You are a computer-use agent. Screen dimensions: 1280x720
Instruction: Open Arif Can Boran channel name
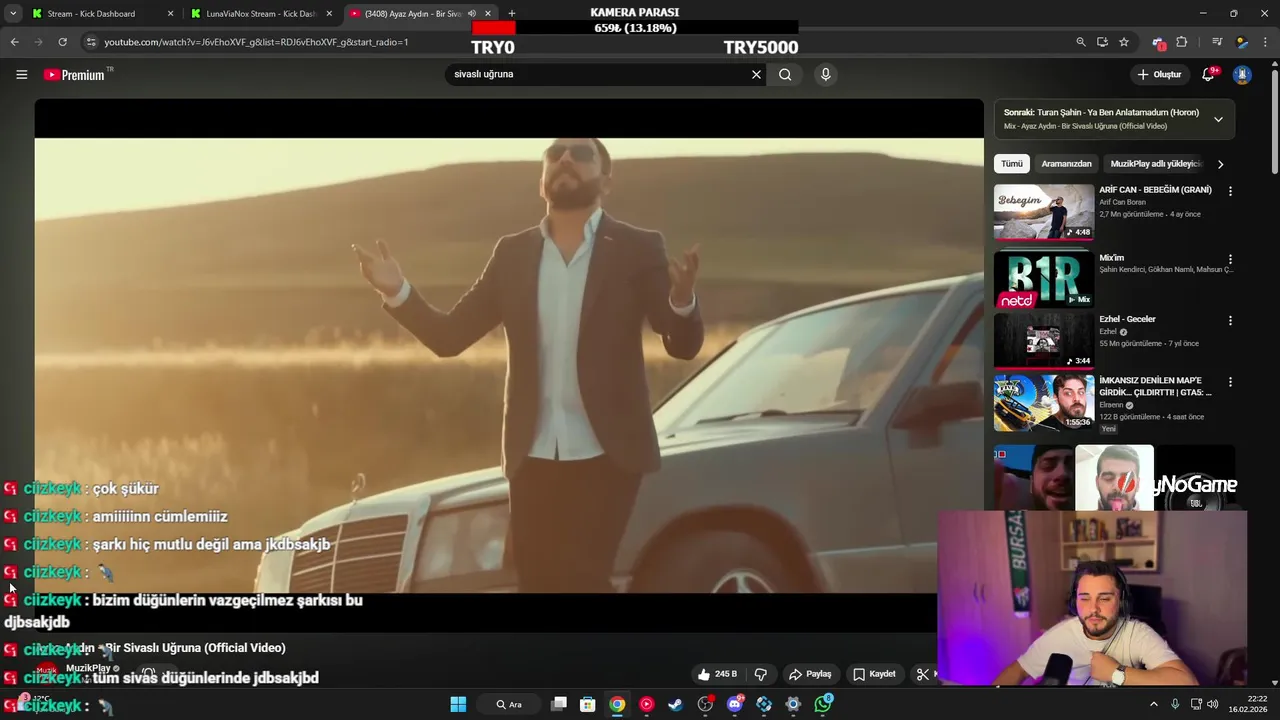tap(1122, 202)
